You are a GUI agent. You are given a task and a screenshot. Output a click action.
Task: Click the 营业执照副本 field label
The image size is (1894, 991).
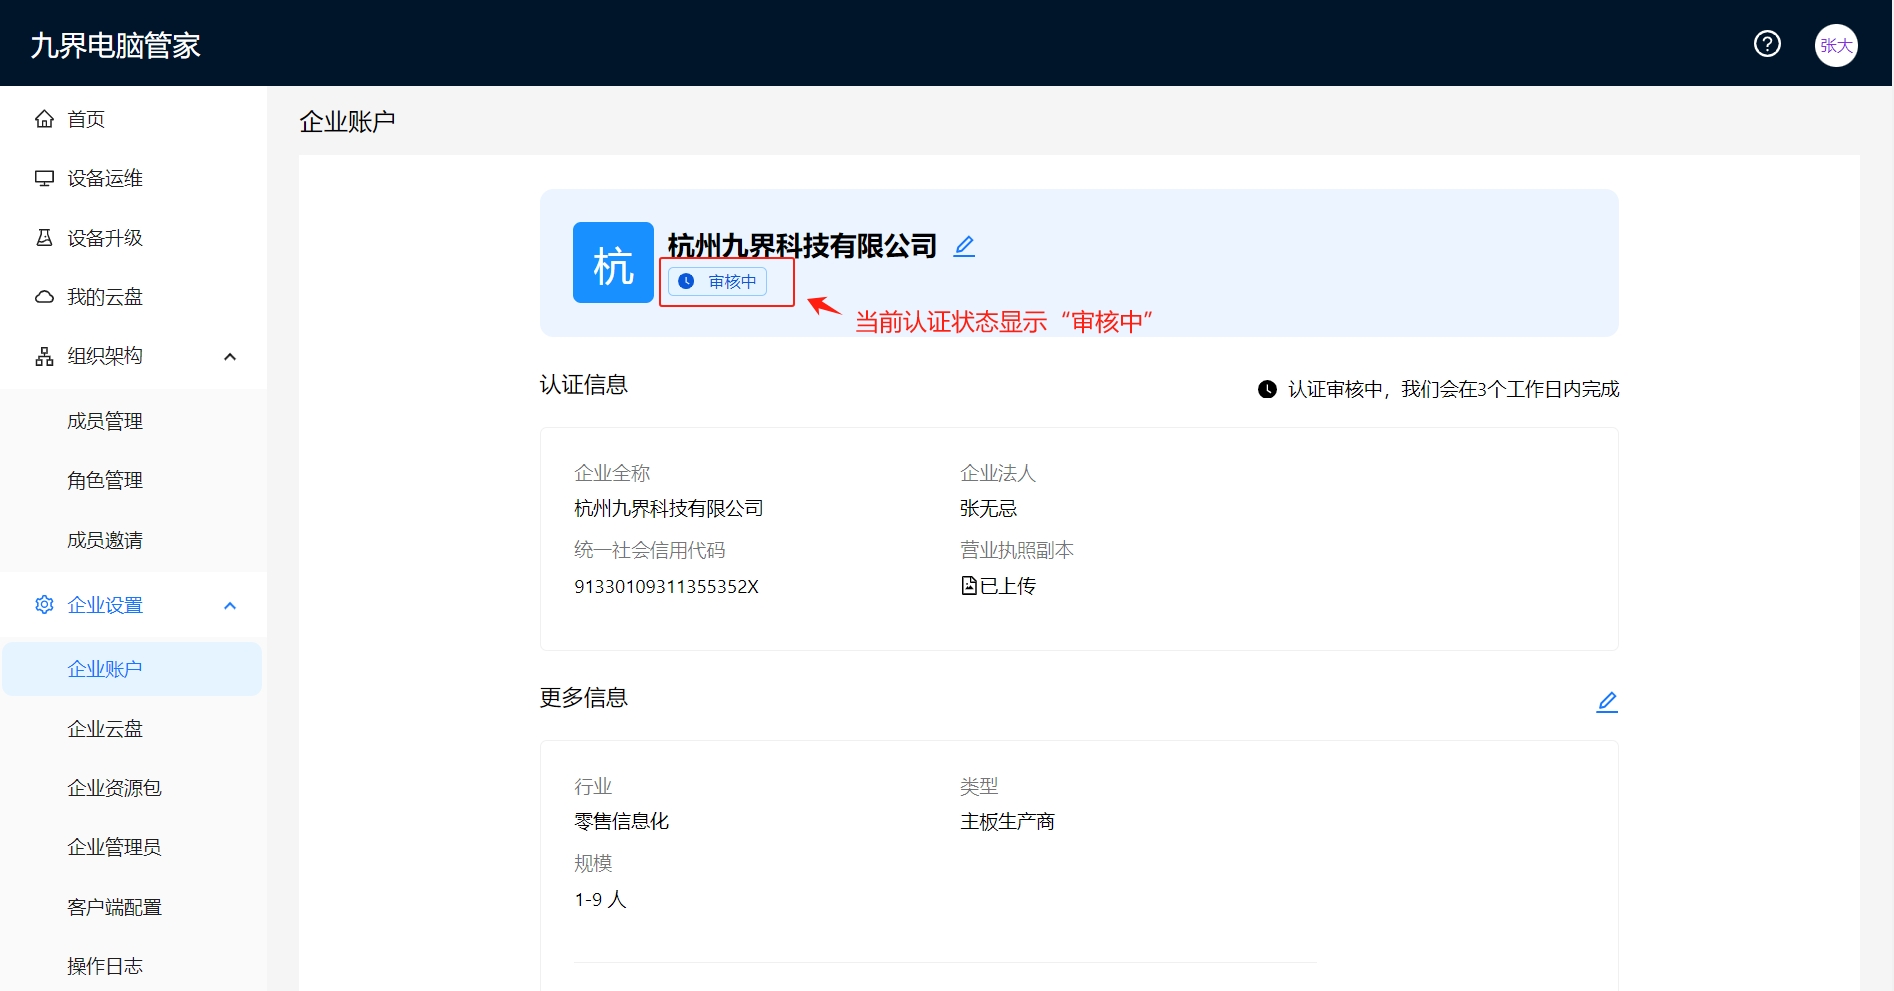tap(1016, 550)
